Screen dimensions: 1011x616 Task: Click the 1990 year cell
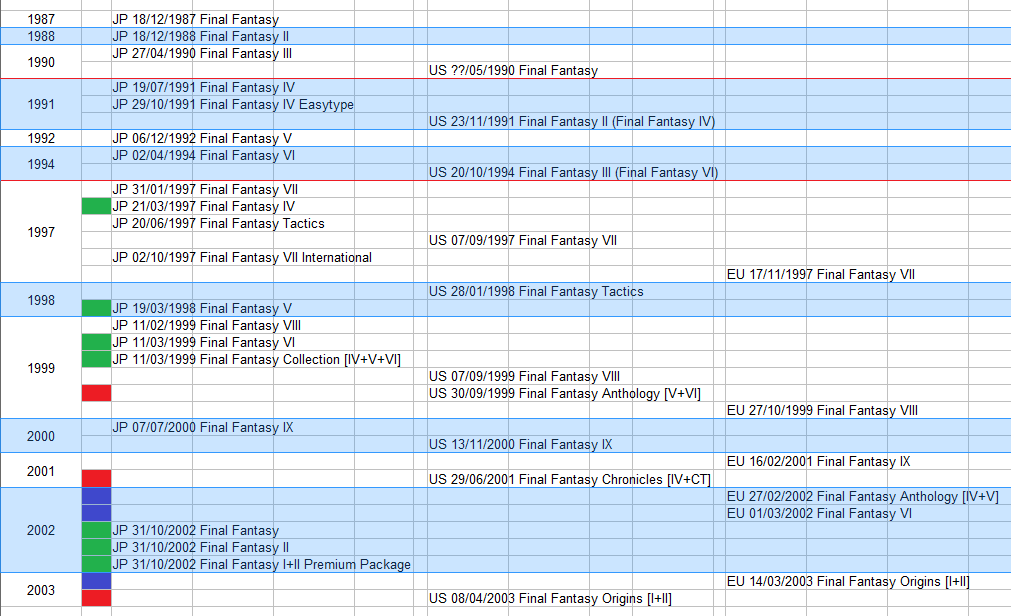tap(41, 62)
